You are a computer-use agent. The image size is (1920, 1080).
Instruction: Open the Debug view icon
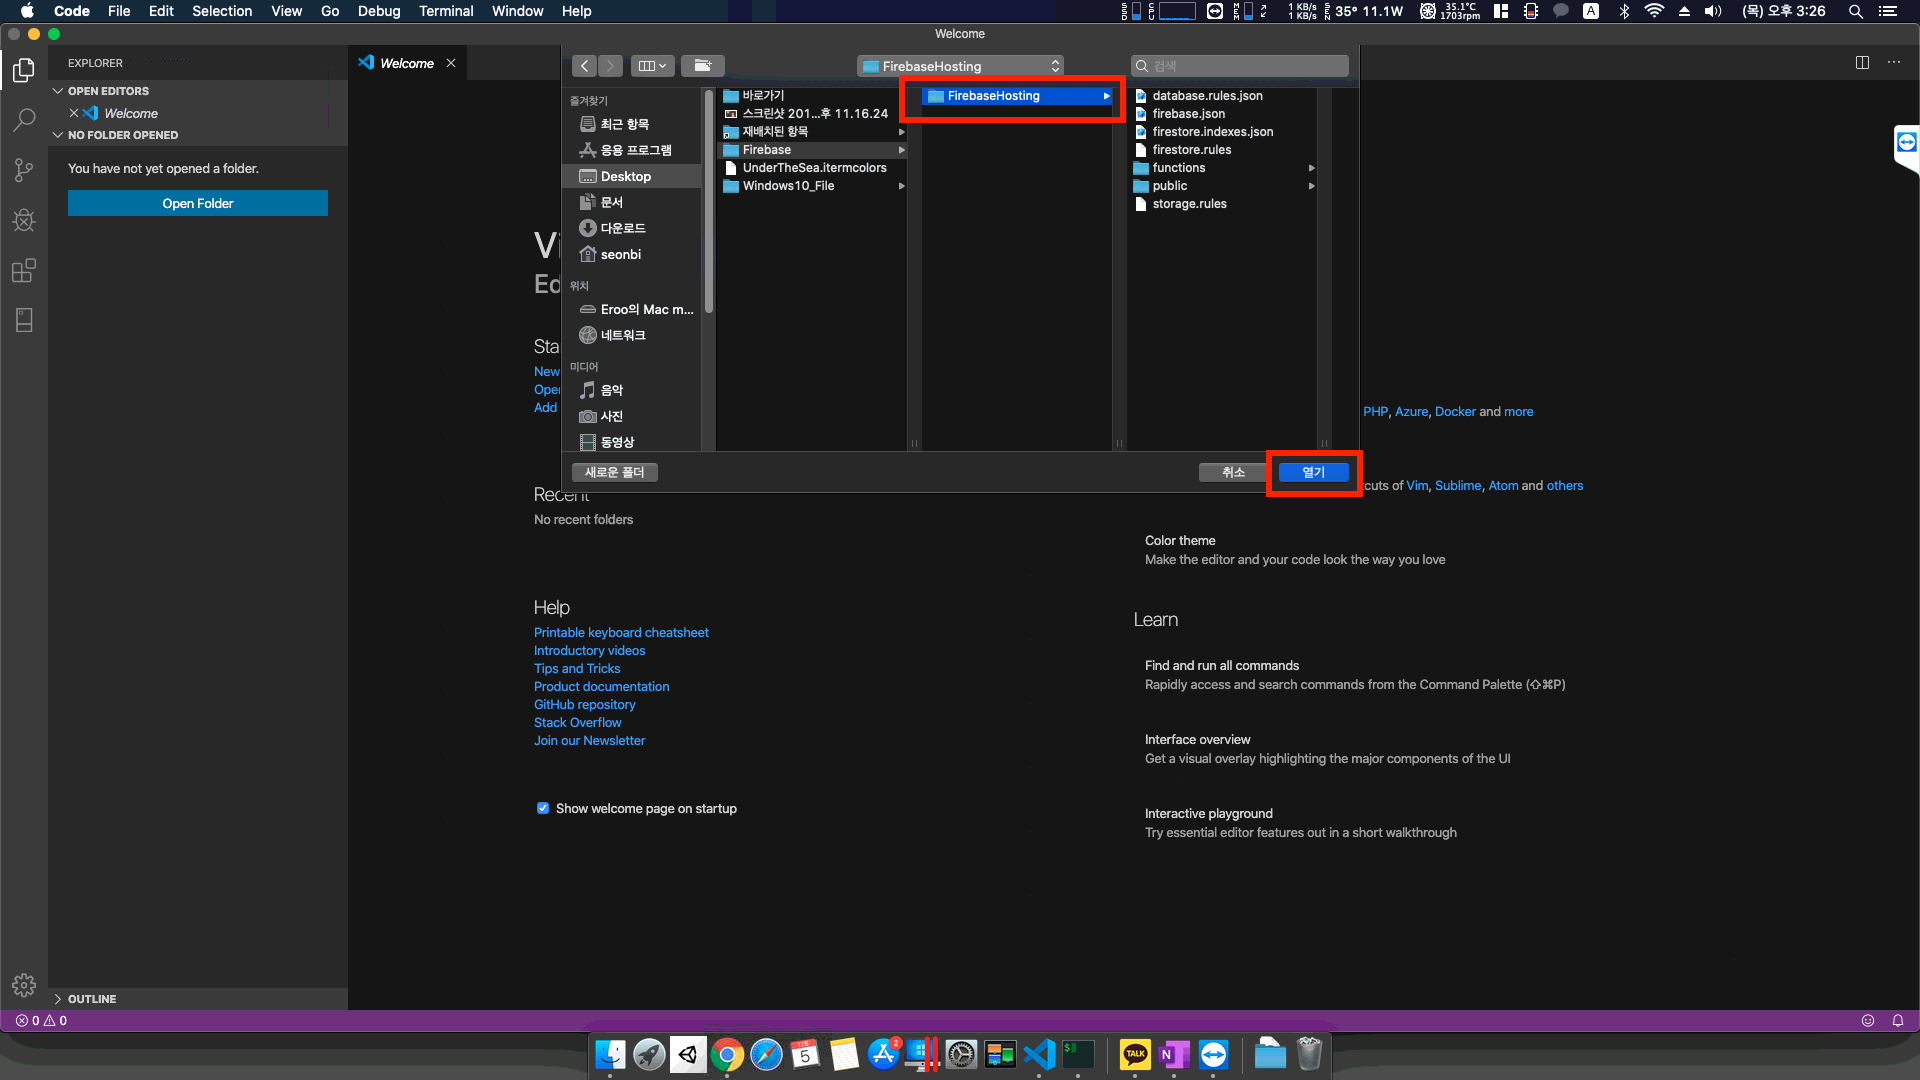click(x=24, y=220)
